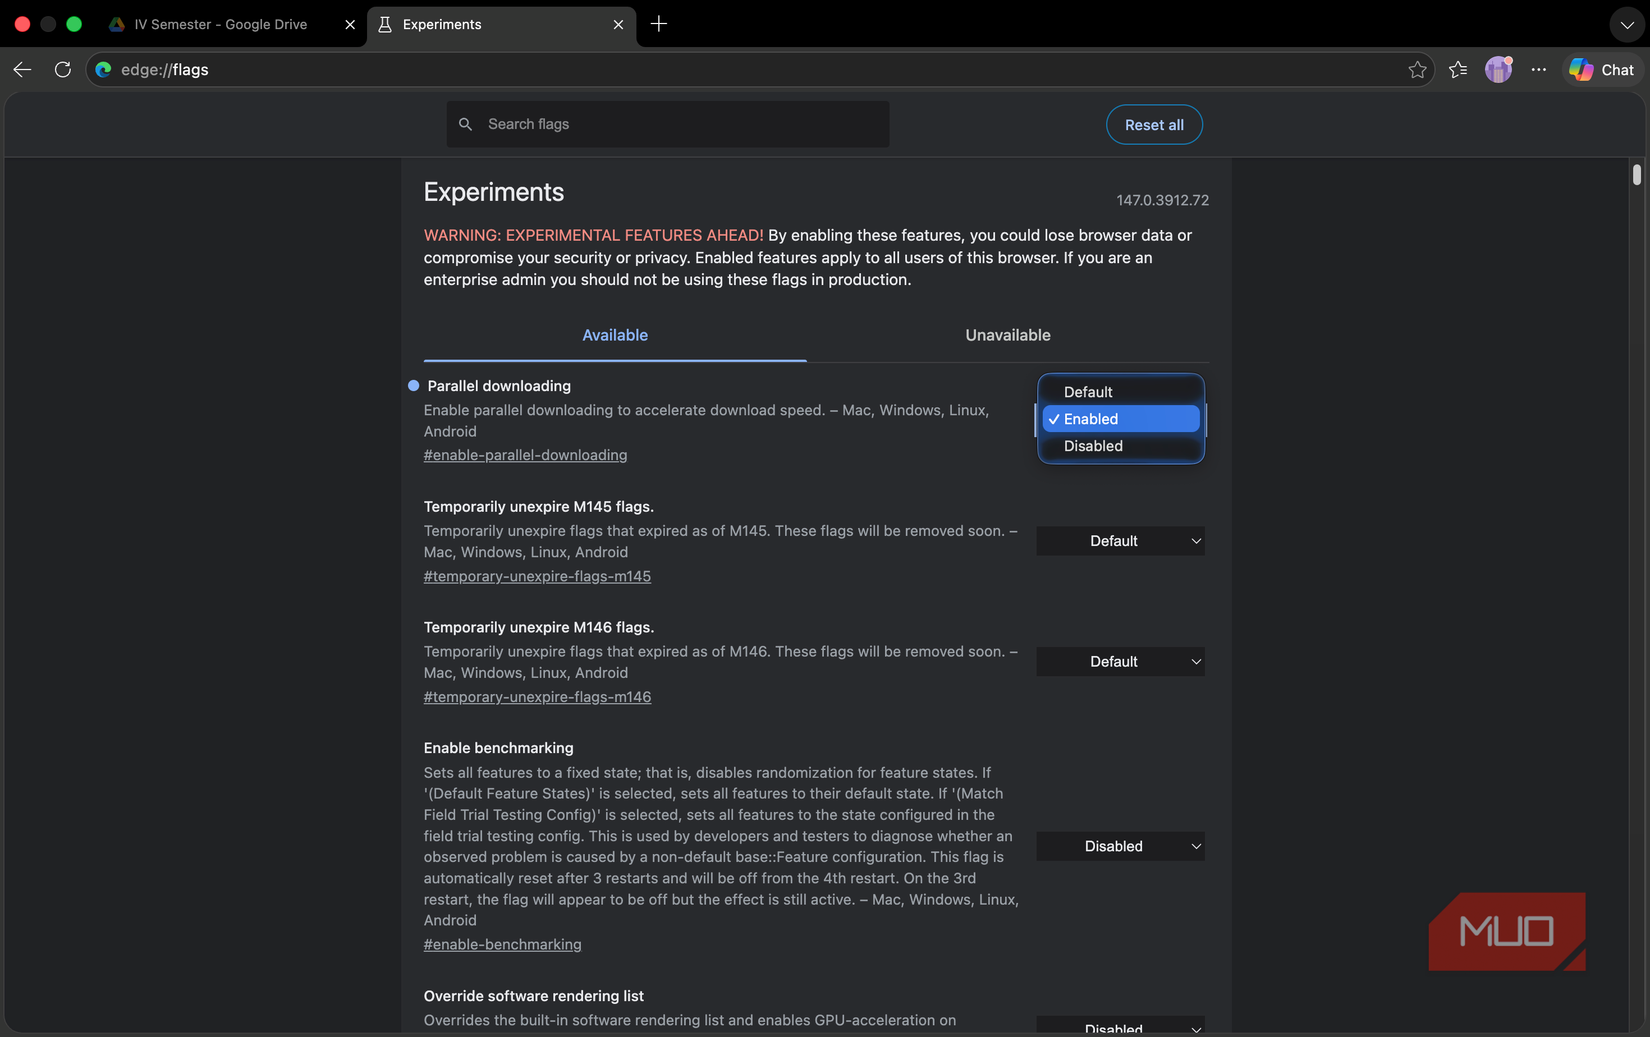Viewport: 1650px width, 1037px height.
Task: Choose Enabled in the Parallel downloading menu
Action: [1121, 419]
